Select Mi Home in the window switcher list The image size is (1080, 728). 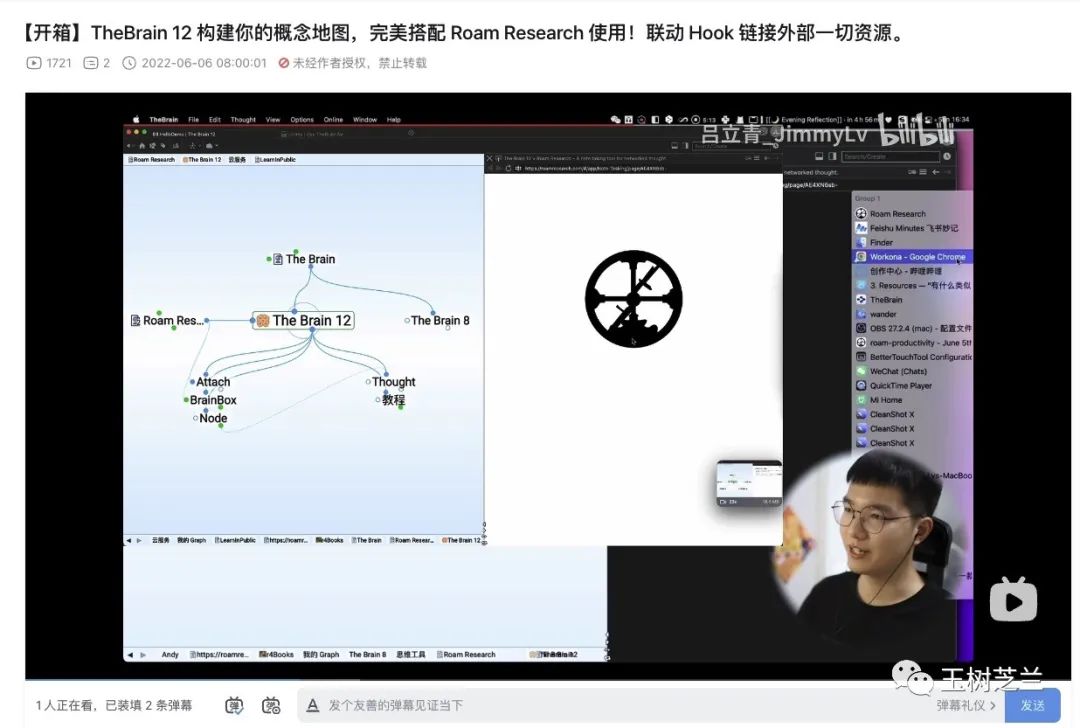tap(913, 400)
